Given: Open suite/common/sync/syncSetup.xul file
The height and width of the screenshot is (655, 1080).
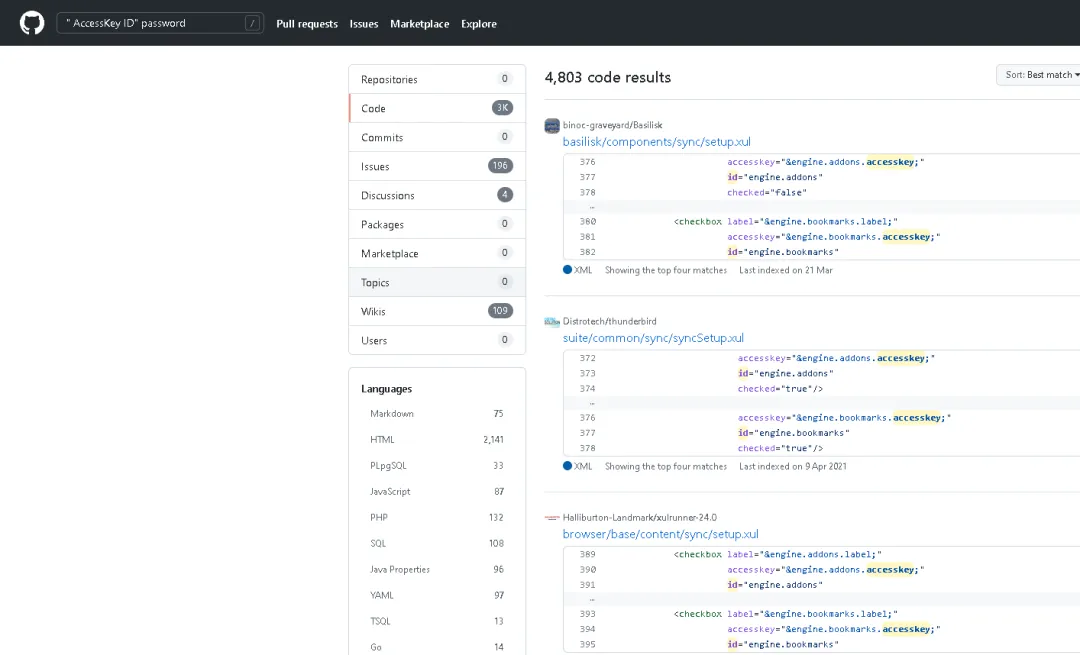Looking at the screenshot, I should pos(653,337).
